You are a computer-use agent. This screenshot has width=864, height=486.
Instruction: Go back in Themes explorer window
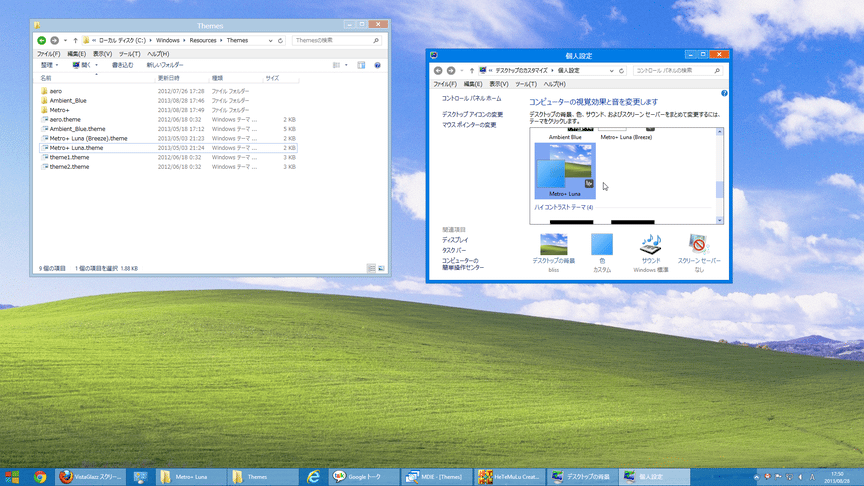point(41,40)
